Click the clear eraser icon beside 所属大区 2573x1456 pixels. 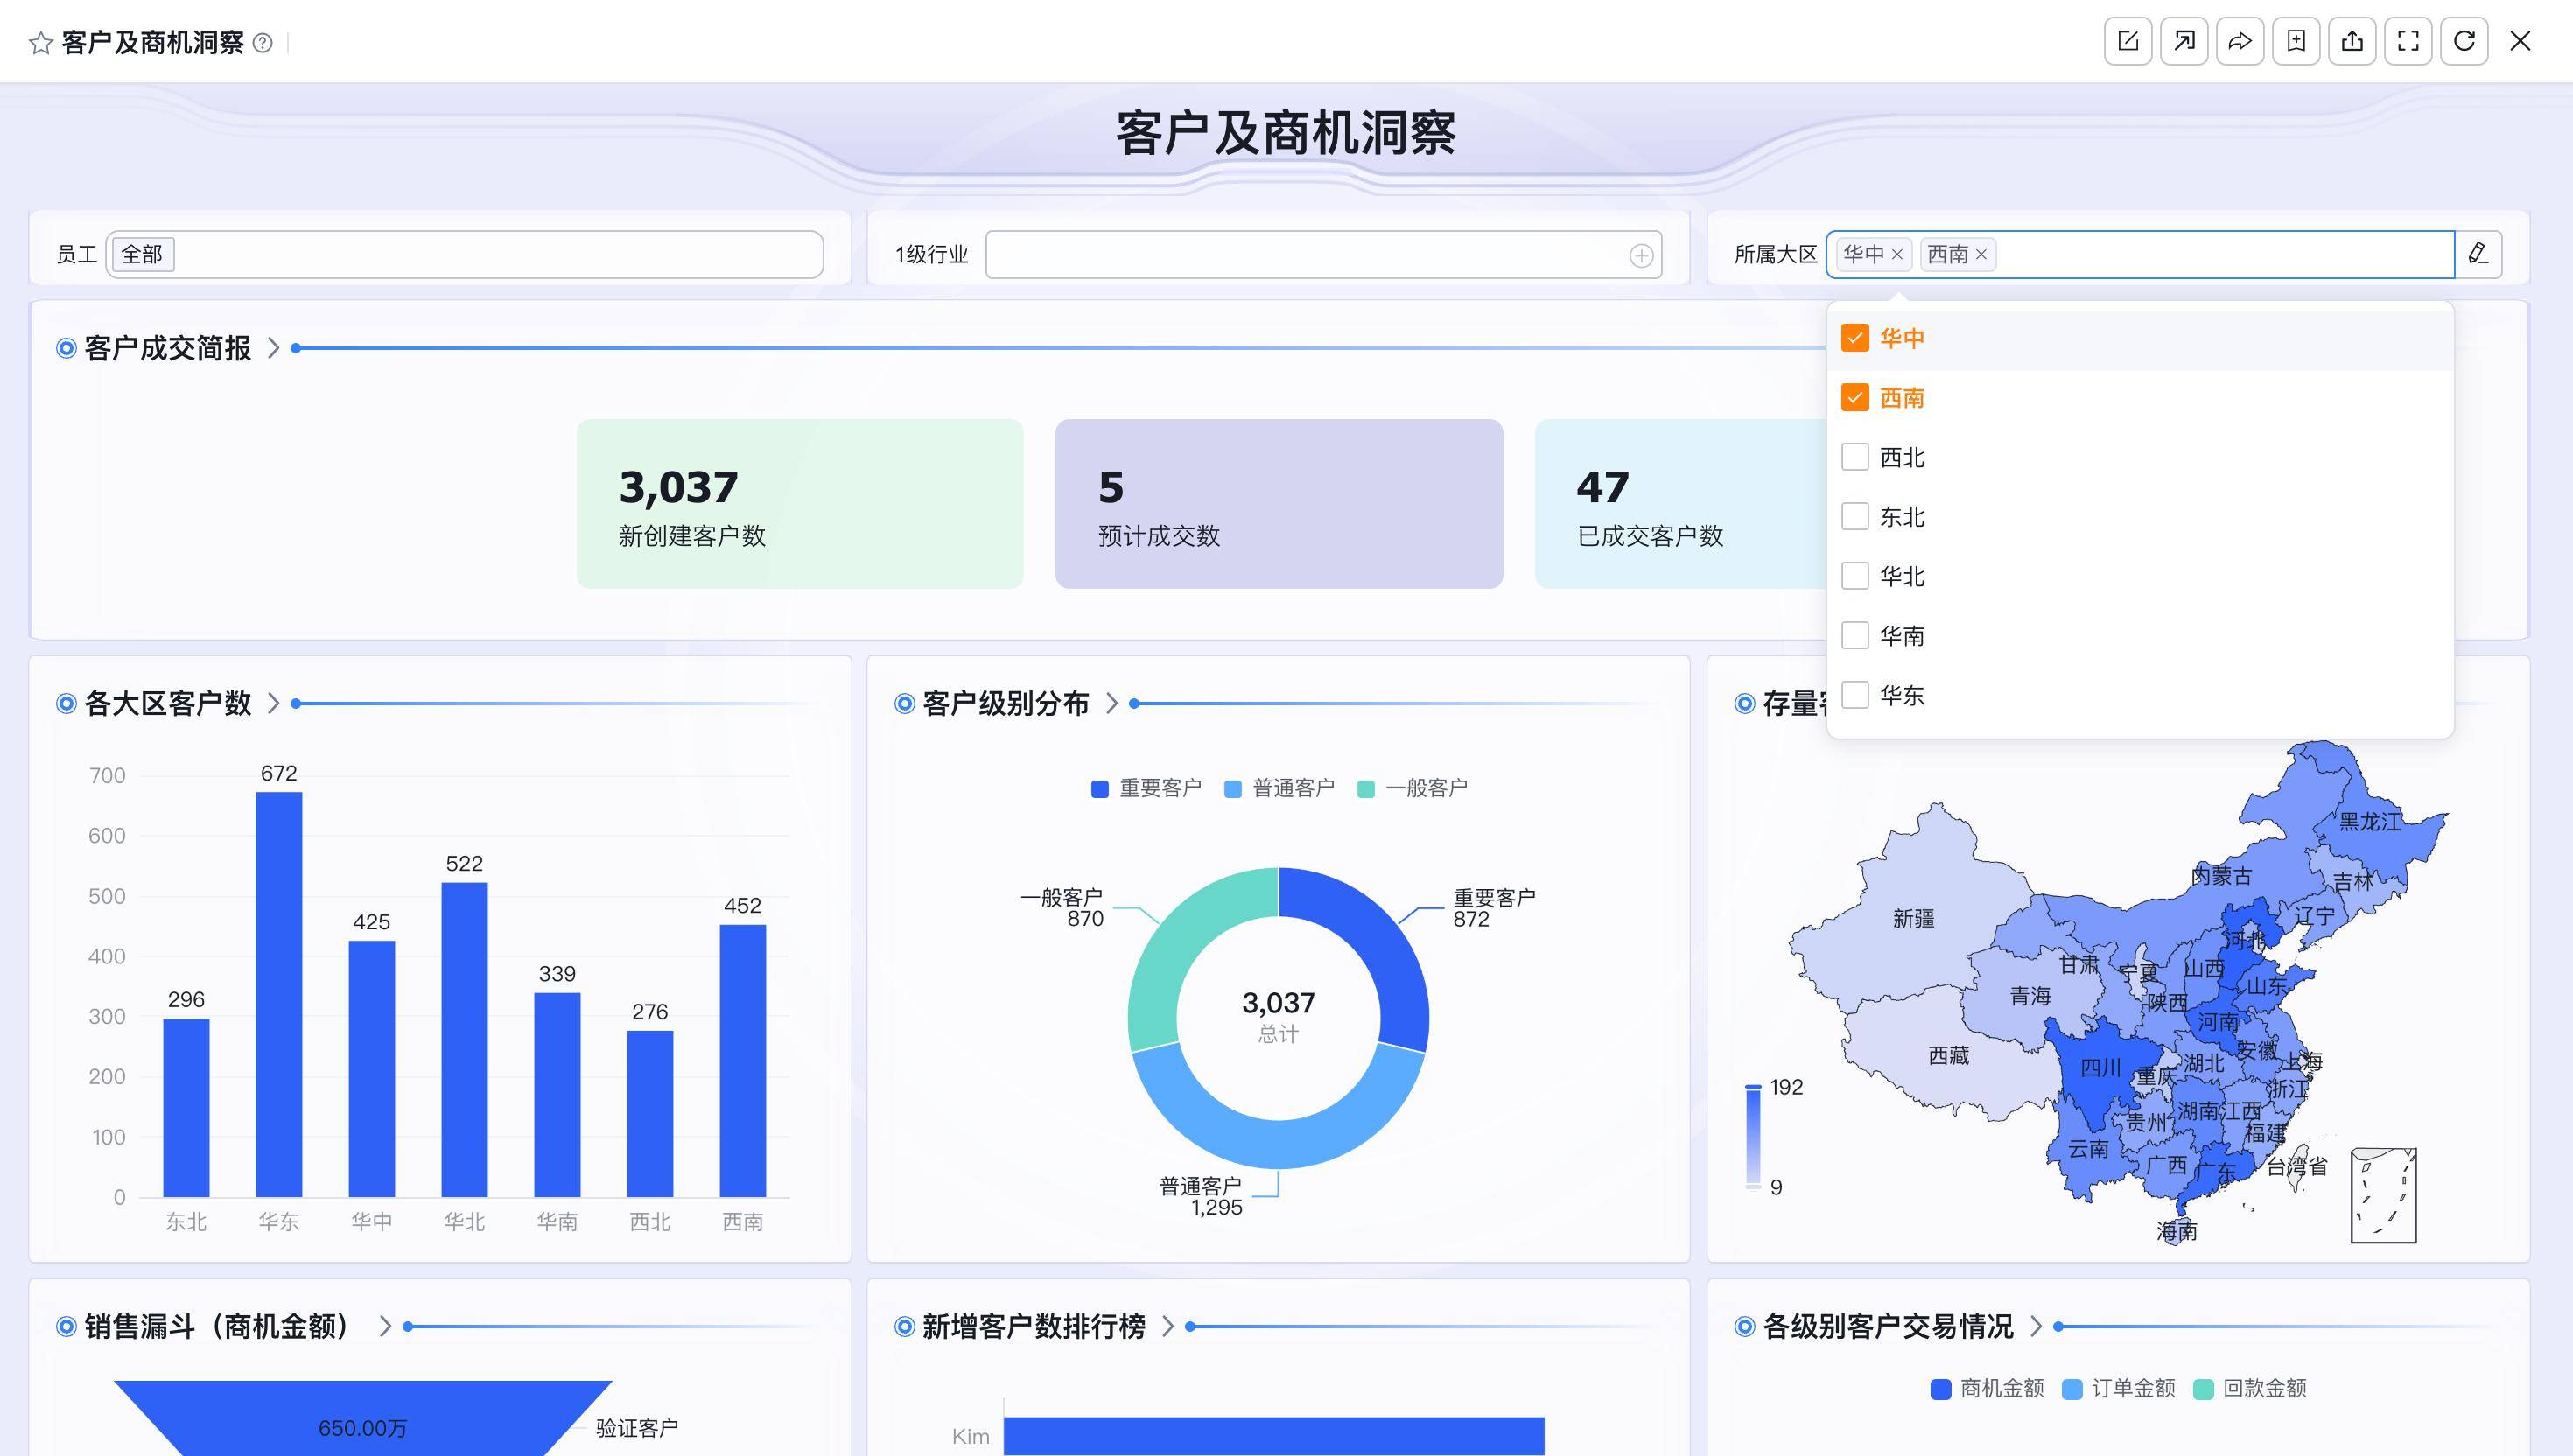click(x=2478, y=254)
